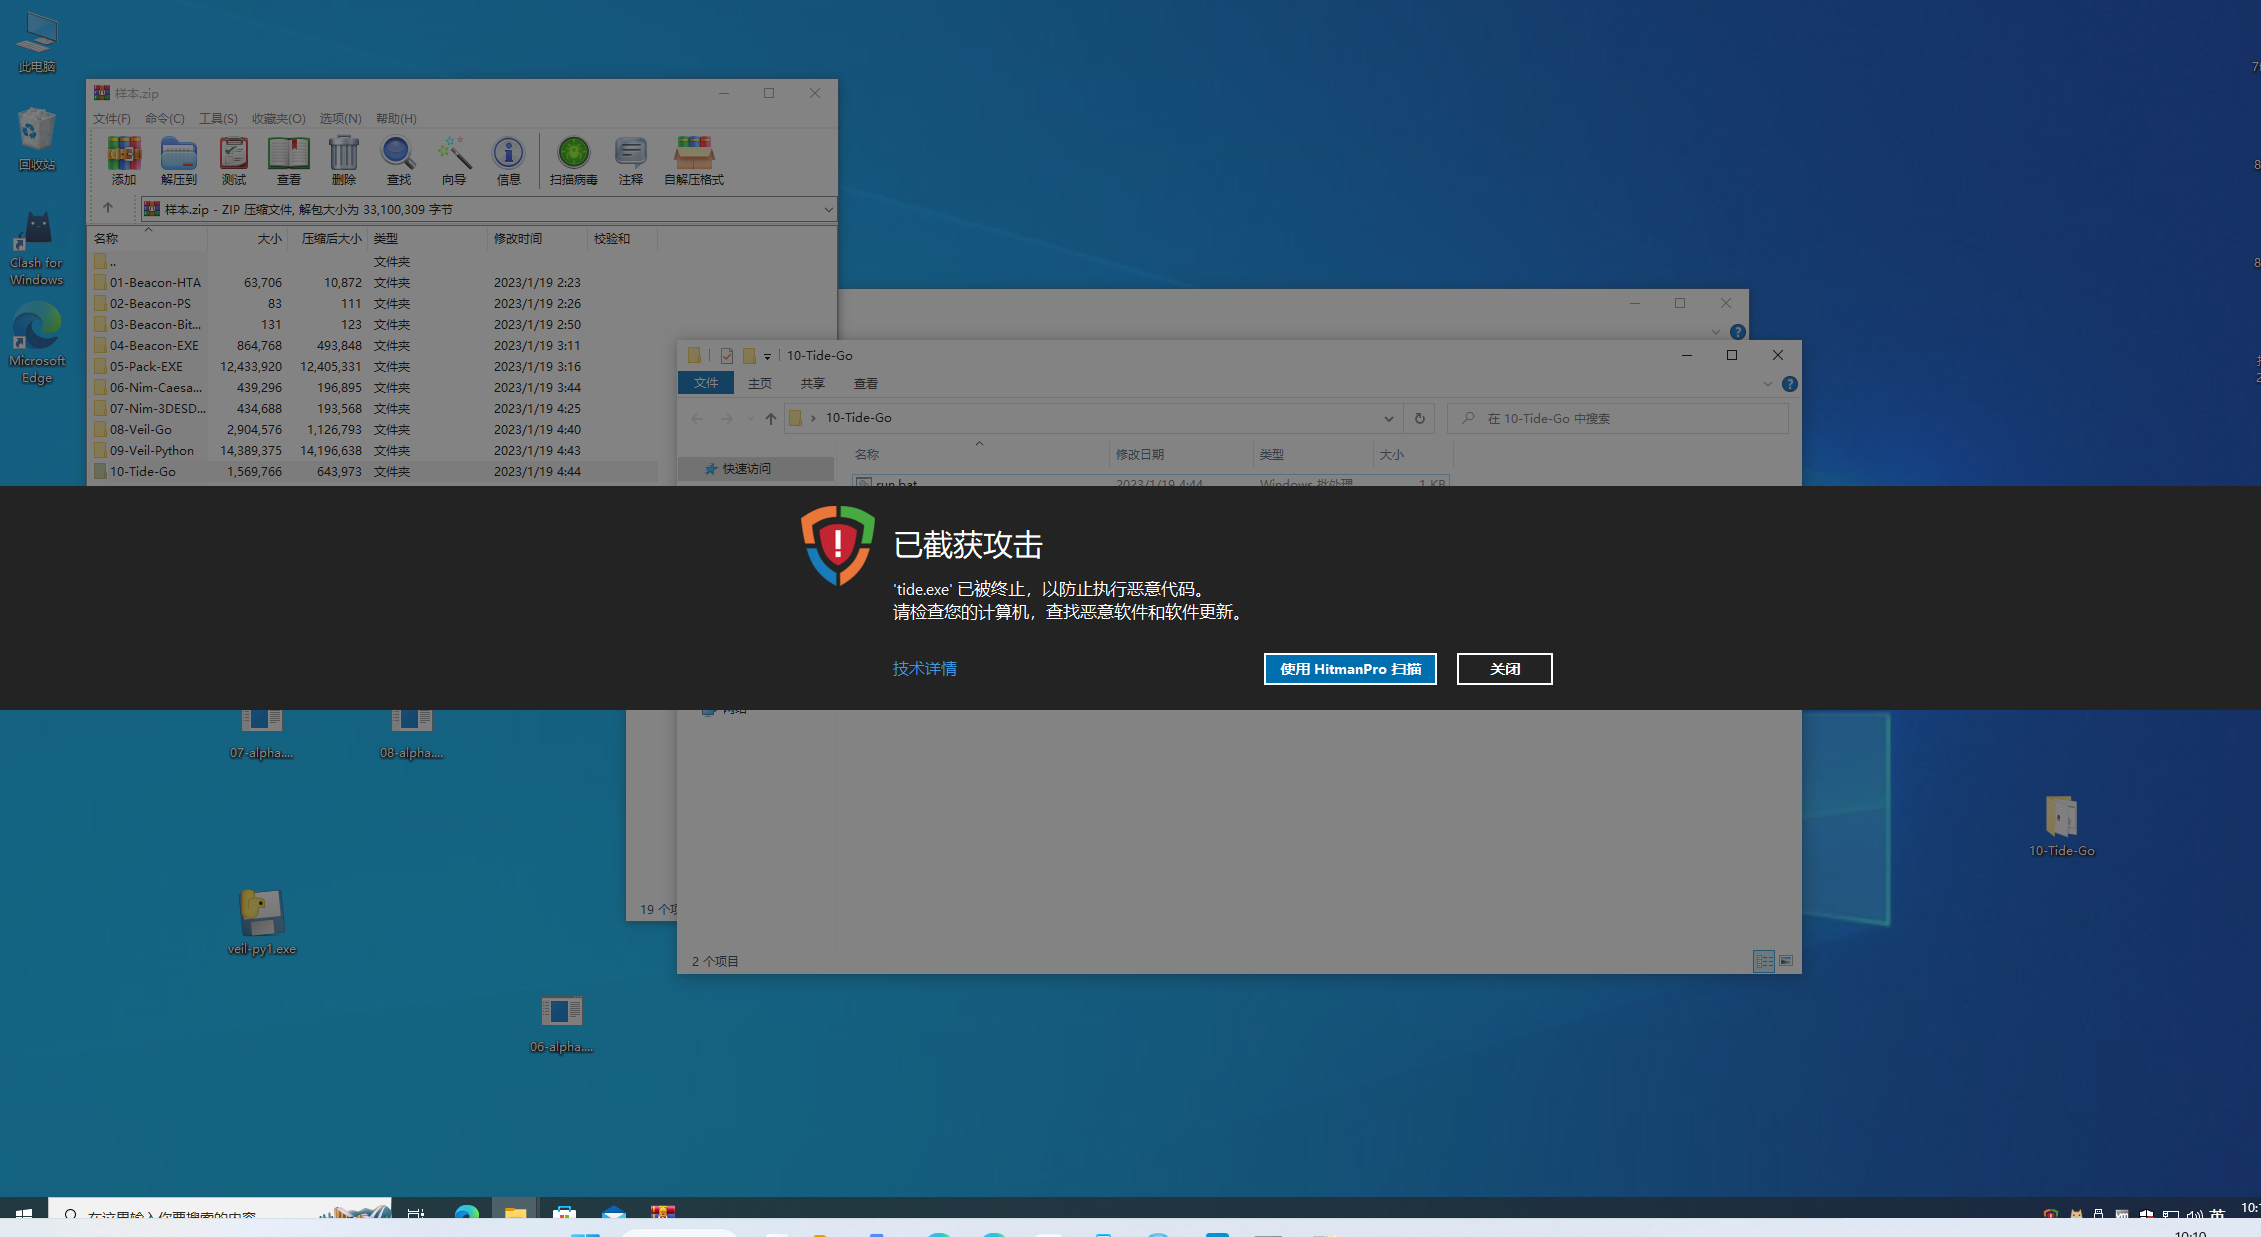2261x1237 pixels.
Task: Toggle details view at Explorer bottom-right
Action: pos(1764,961)
